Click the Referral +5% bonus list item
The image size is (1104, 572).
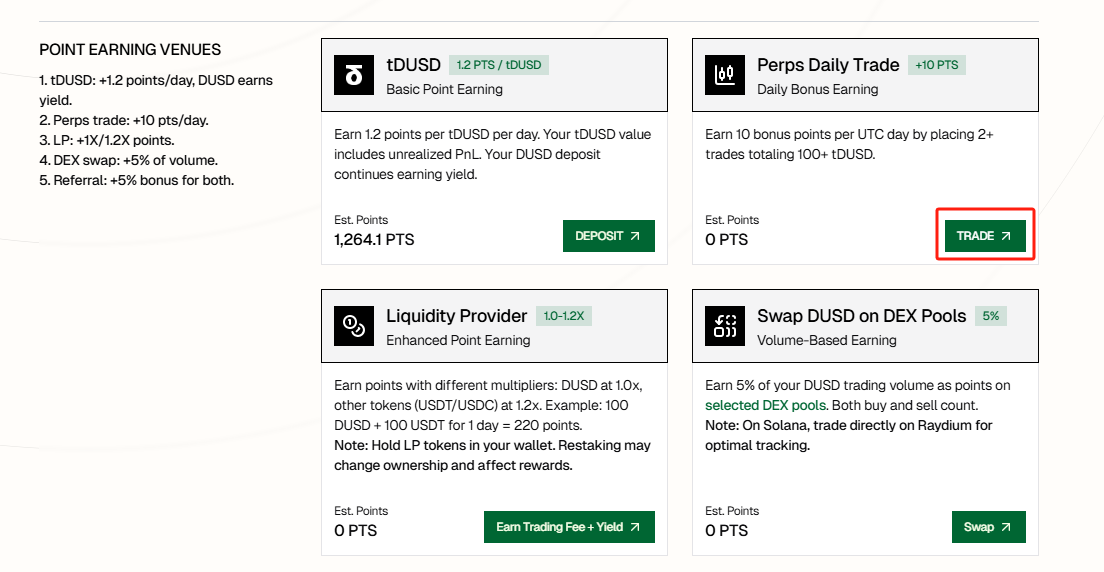(136, 181)
